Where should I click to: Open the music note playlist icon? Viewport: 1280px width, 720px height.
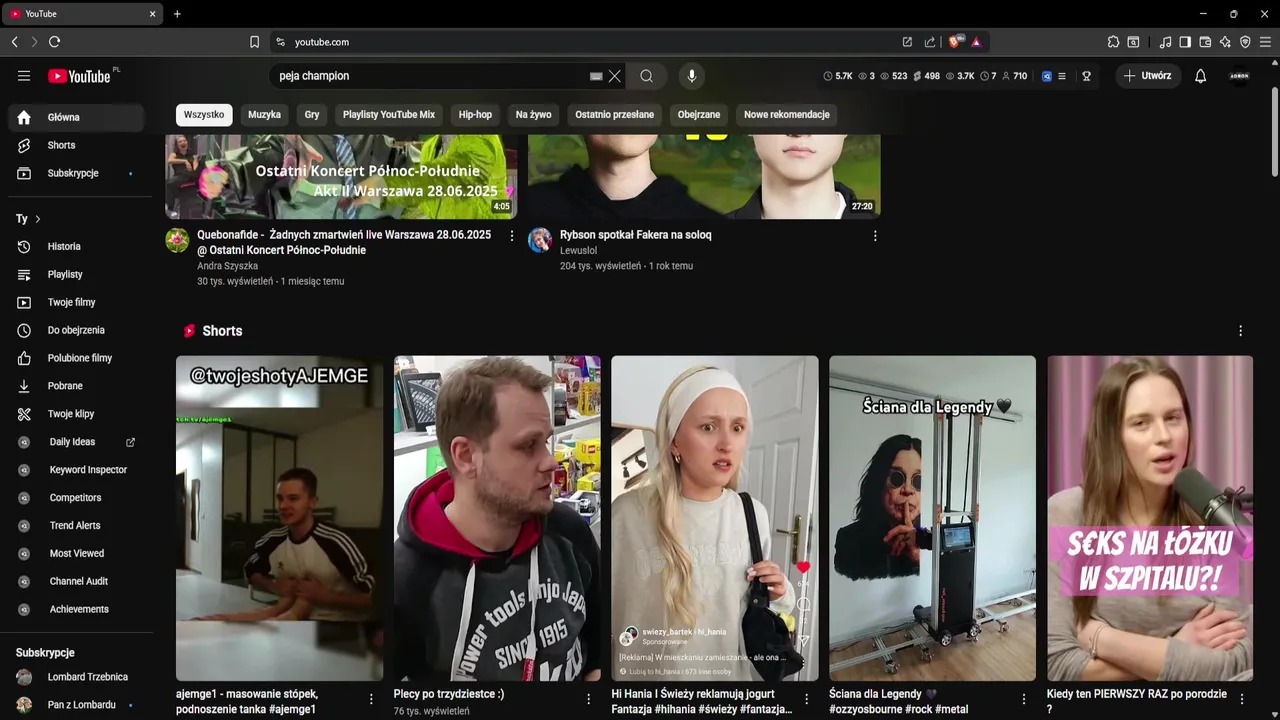pyautogui.click(x=1165, y=42)
